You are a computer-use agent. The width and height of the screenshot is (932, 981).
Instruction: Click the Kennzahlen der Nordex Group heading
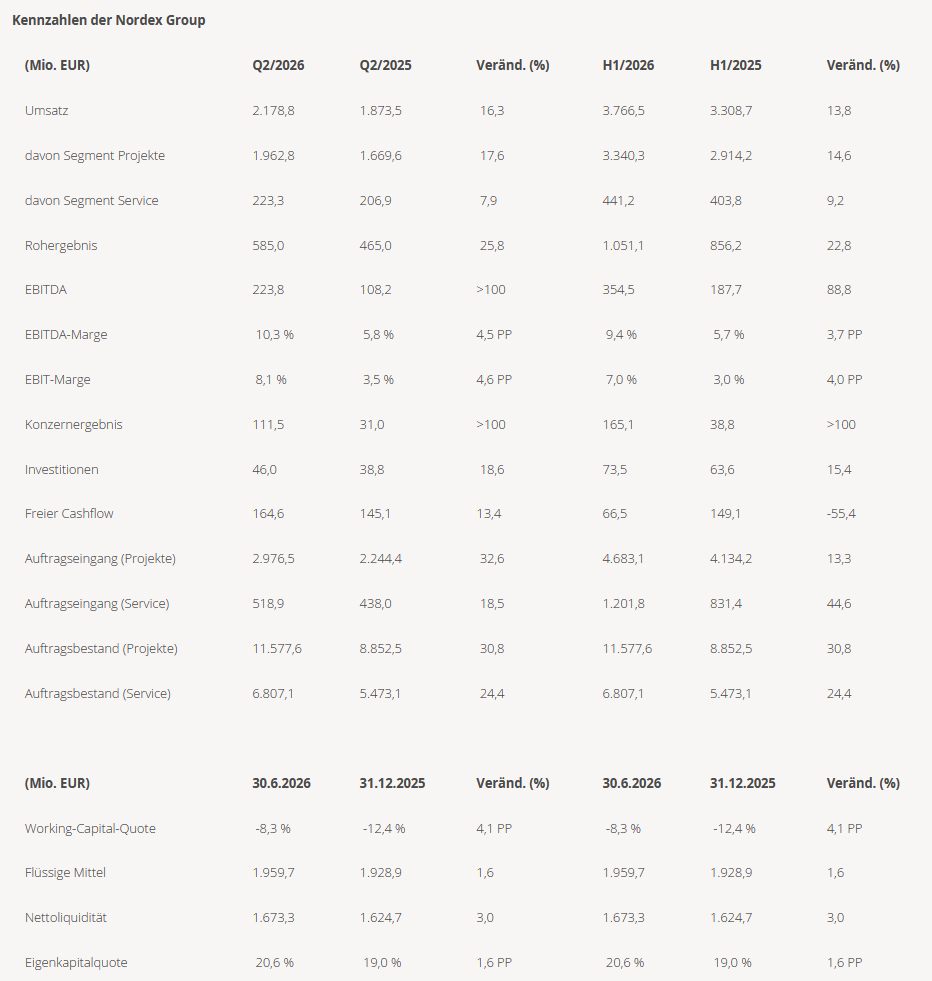click(x=109, y=20)
